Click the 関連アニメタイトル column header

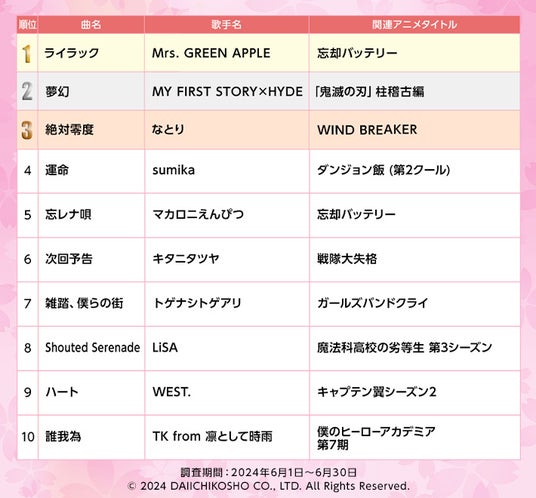(x=414, y=25)
